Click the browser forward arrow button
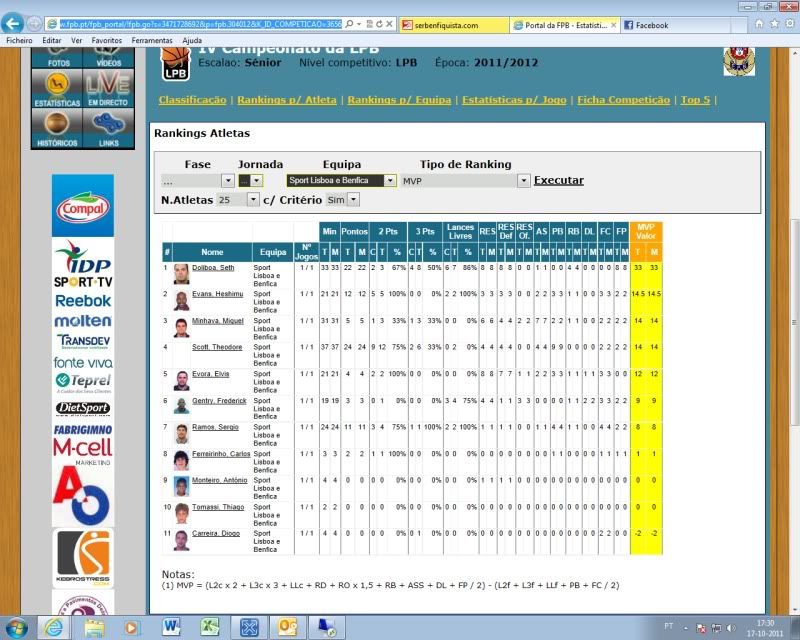Image resolution: width=800 pixels, height=640 pixels. click(x=34, y=24)
